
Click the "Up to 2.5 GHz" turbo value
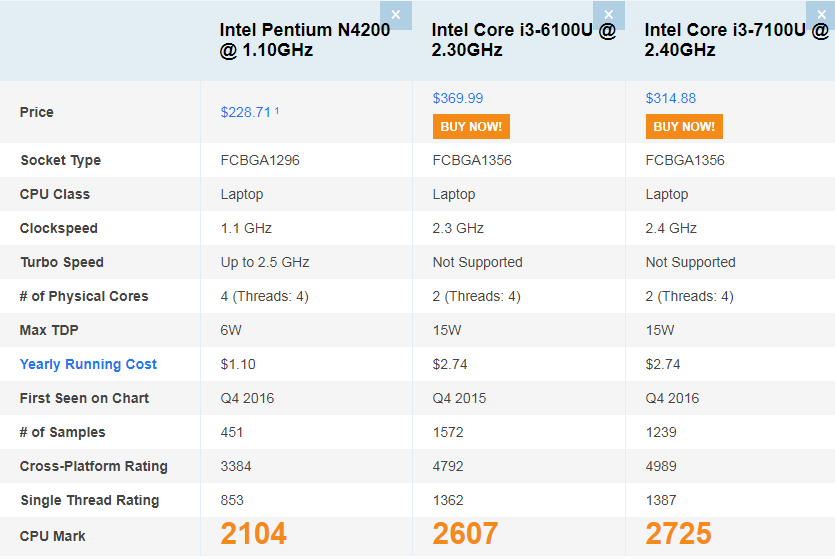[265, 262]
